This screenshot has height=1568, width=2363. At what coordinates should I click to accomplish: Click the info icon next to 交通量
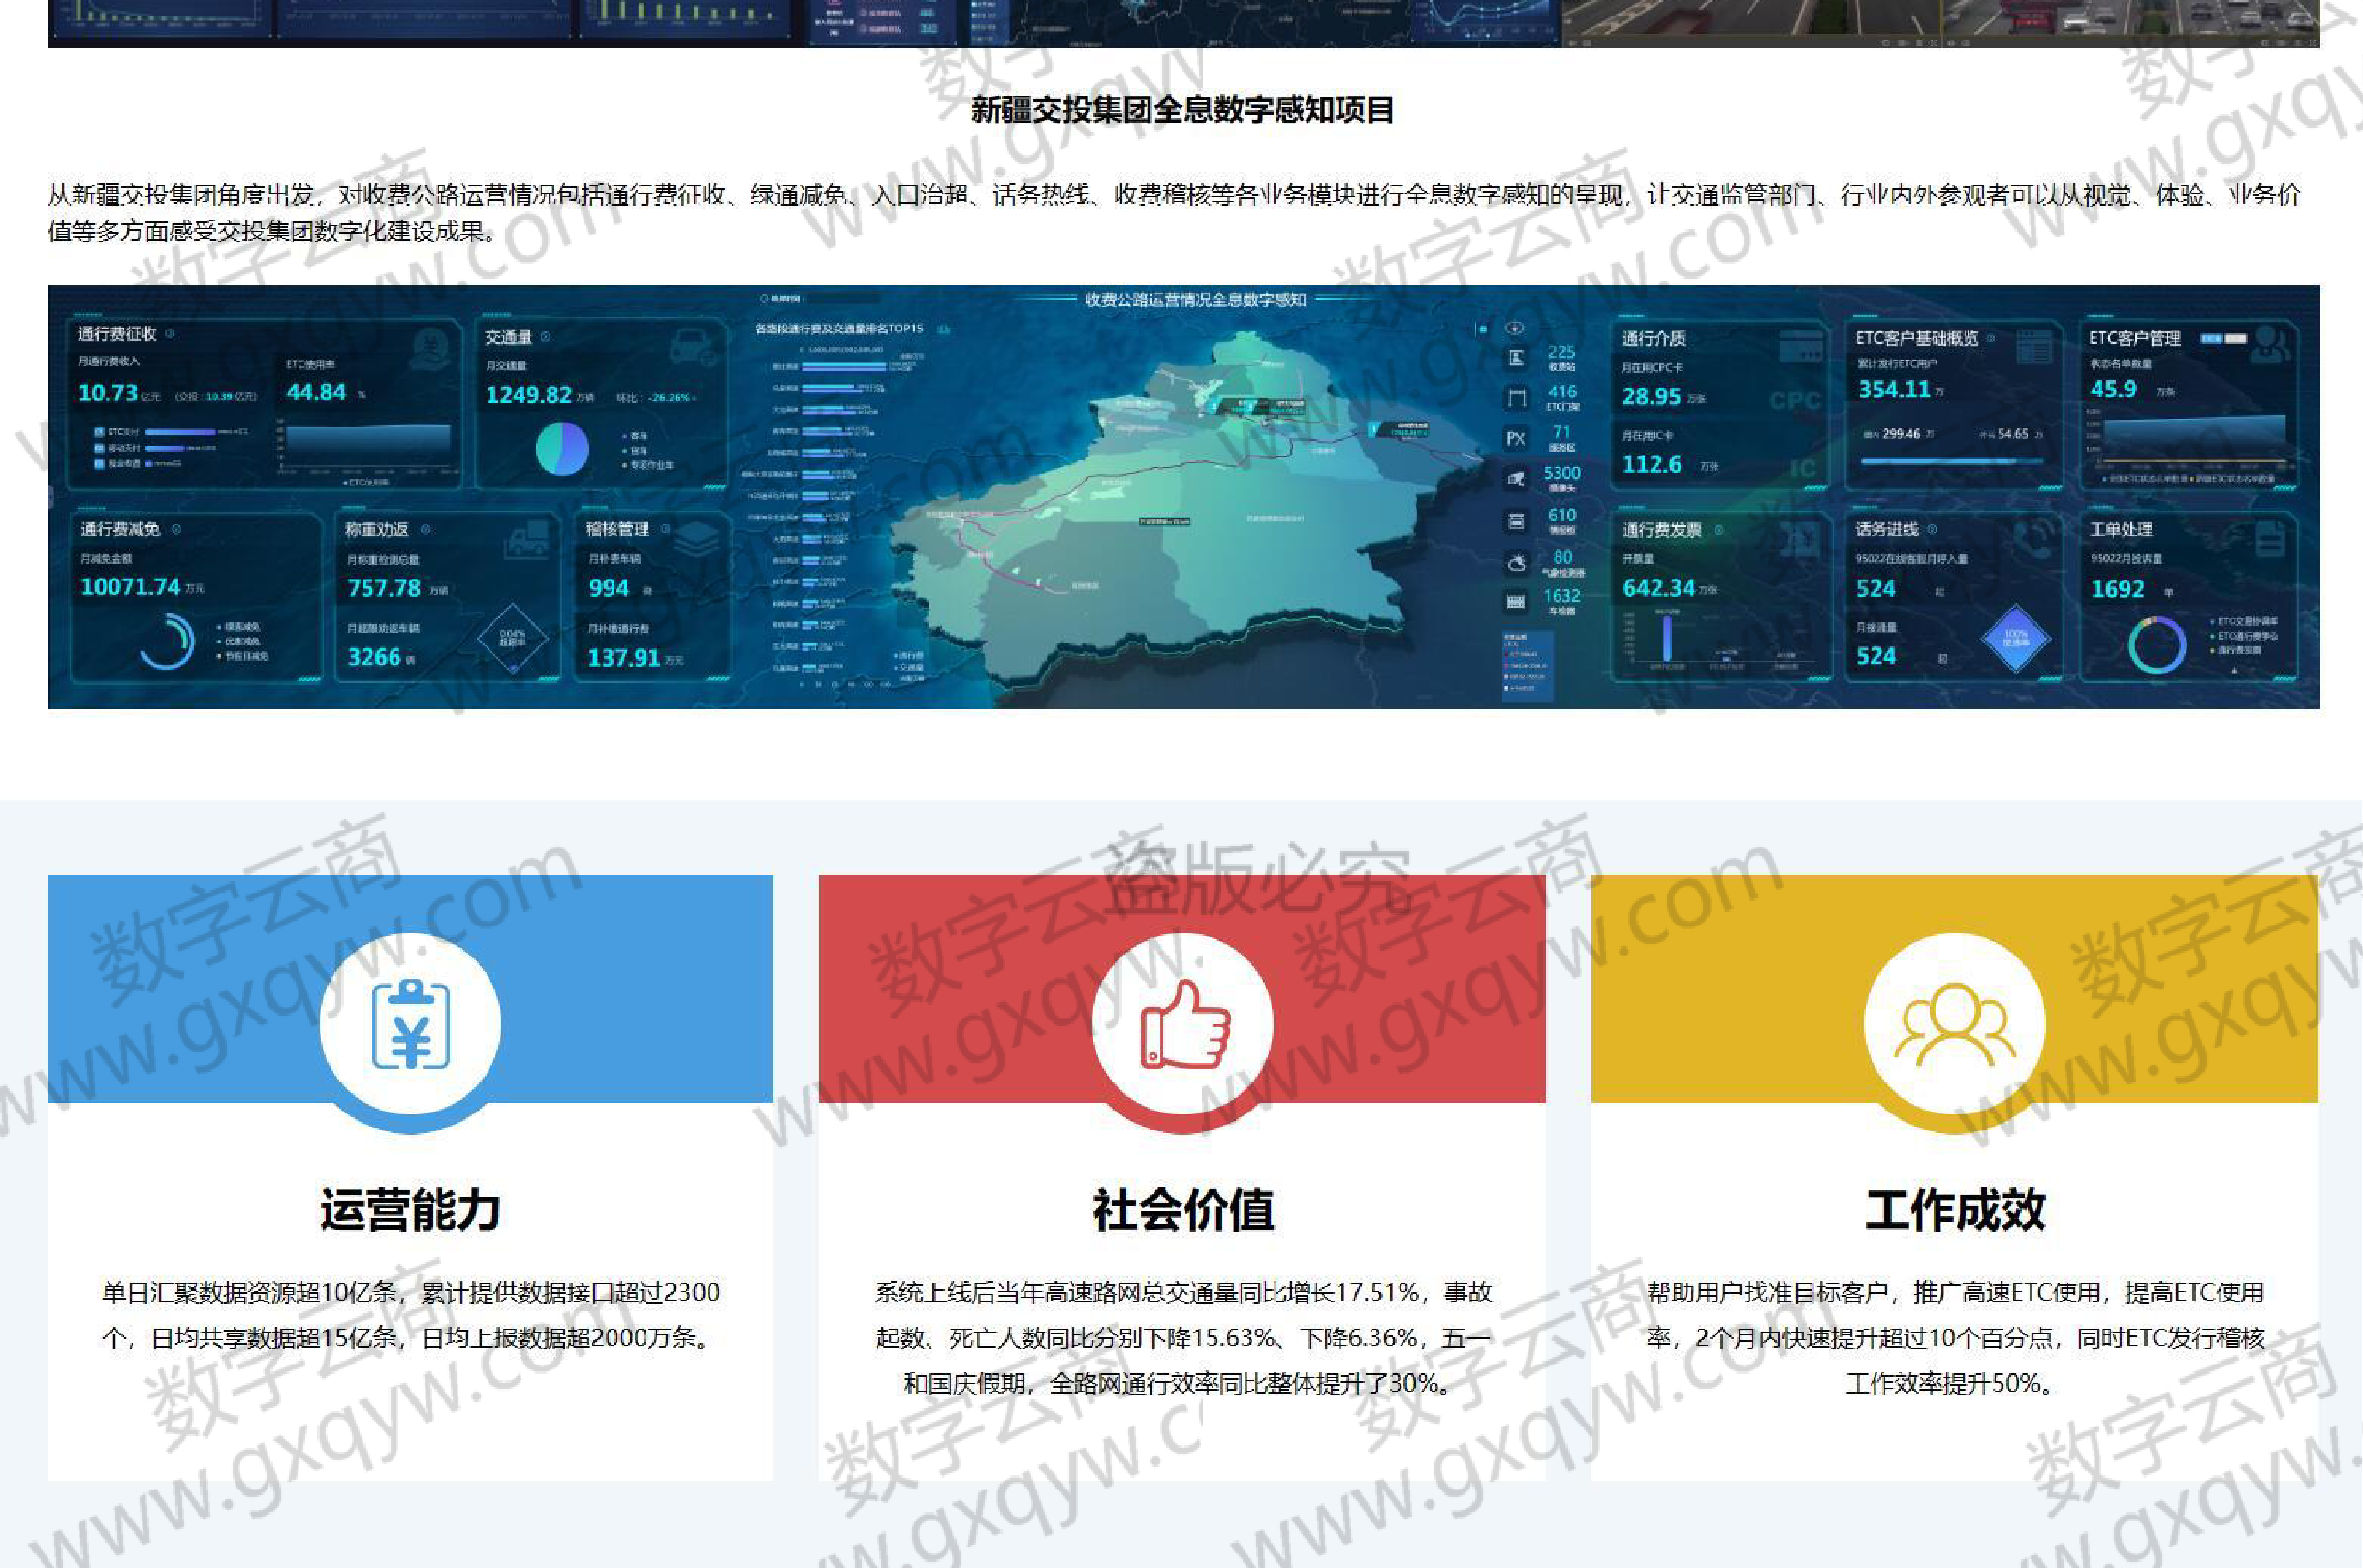point(545,337)
